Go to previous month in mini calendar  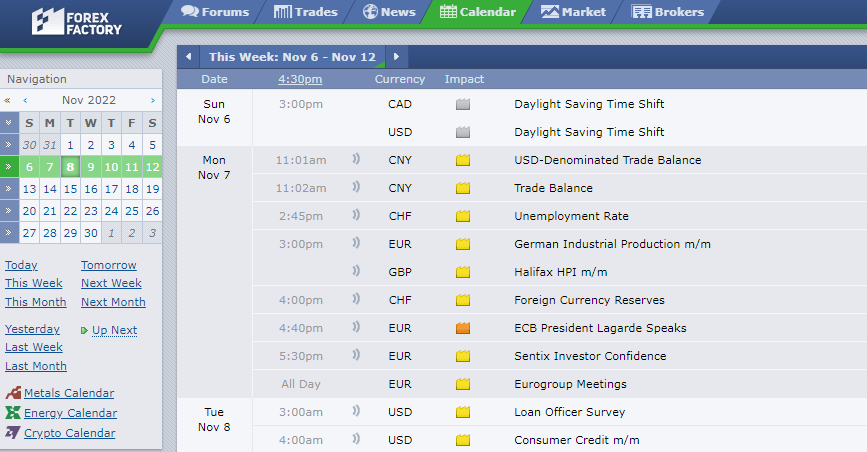(x=25, y=101)
